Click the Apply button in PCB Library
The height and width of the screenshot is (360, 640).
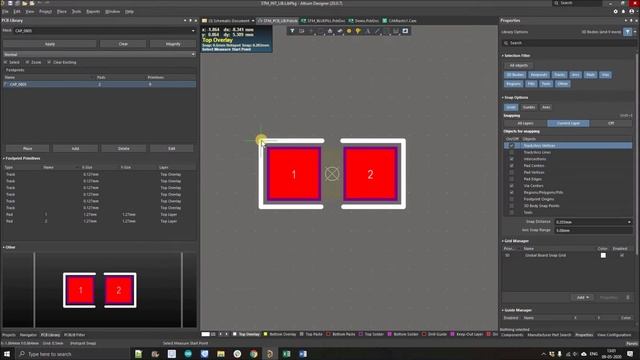50,44
